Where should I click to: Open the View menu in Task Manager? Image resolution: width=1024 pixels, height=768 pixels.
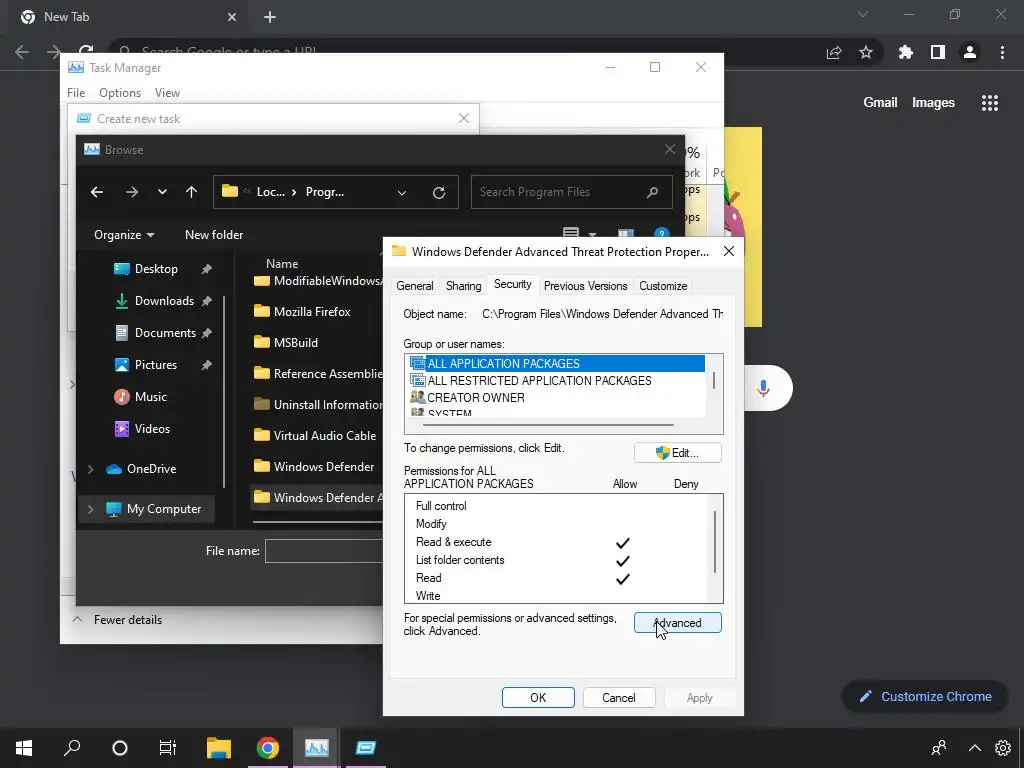tap(167, 93)
